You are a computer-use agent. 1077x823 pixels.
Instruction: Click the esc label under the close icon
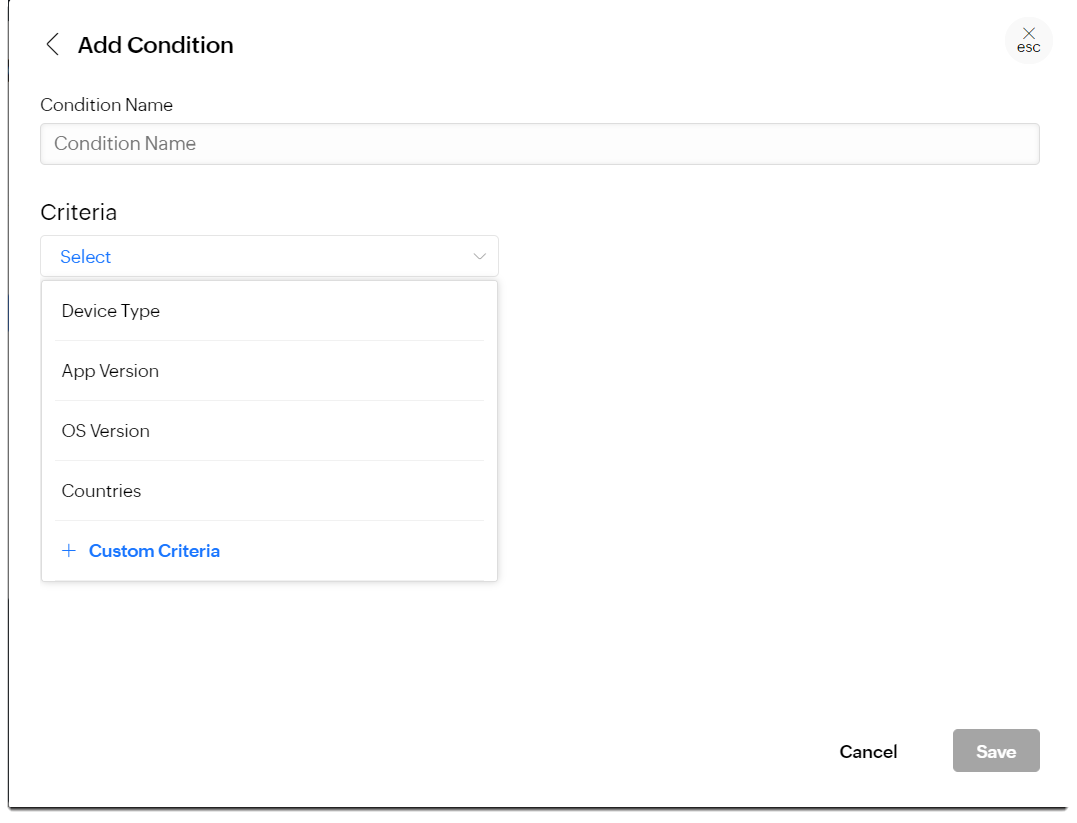point(1029,48)
